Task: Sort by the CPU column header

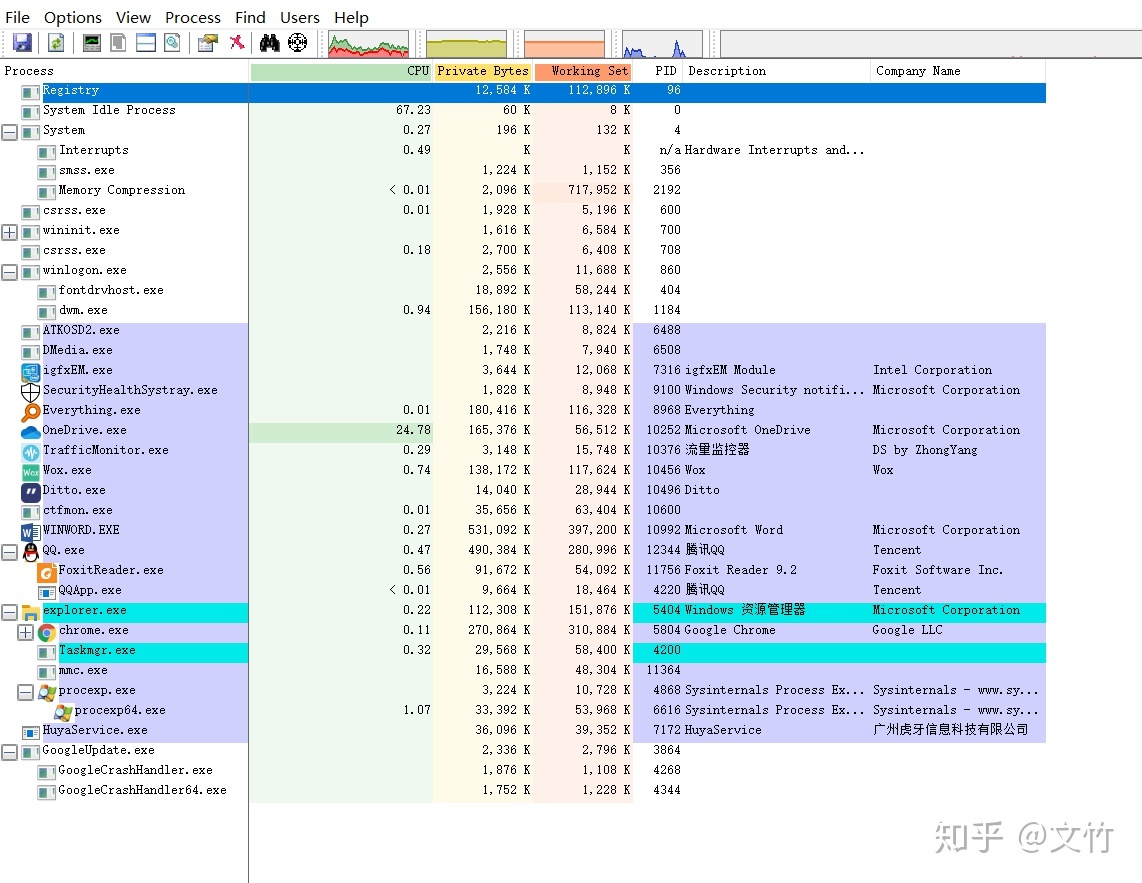Action: (x=342, y=71)
